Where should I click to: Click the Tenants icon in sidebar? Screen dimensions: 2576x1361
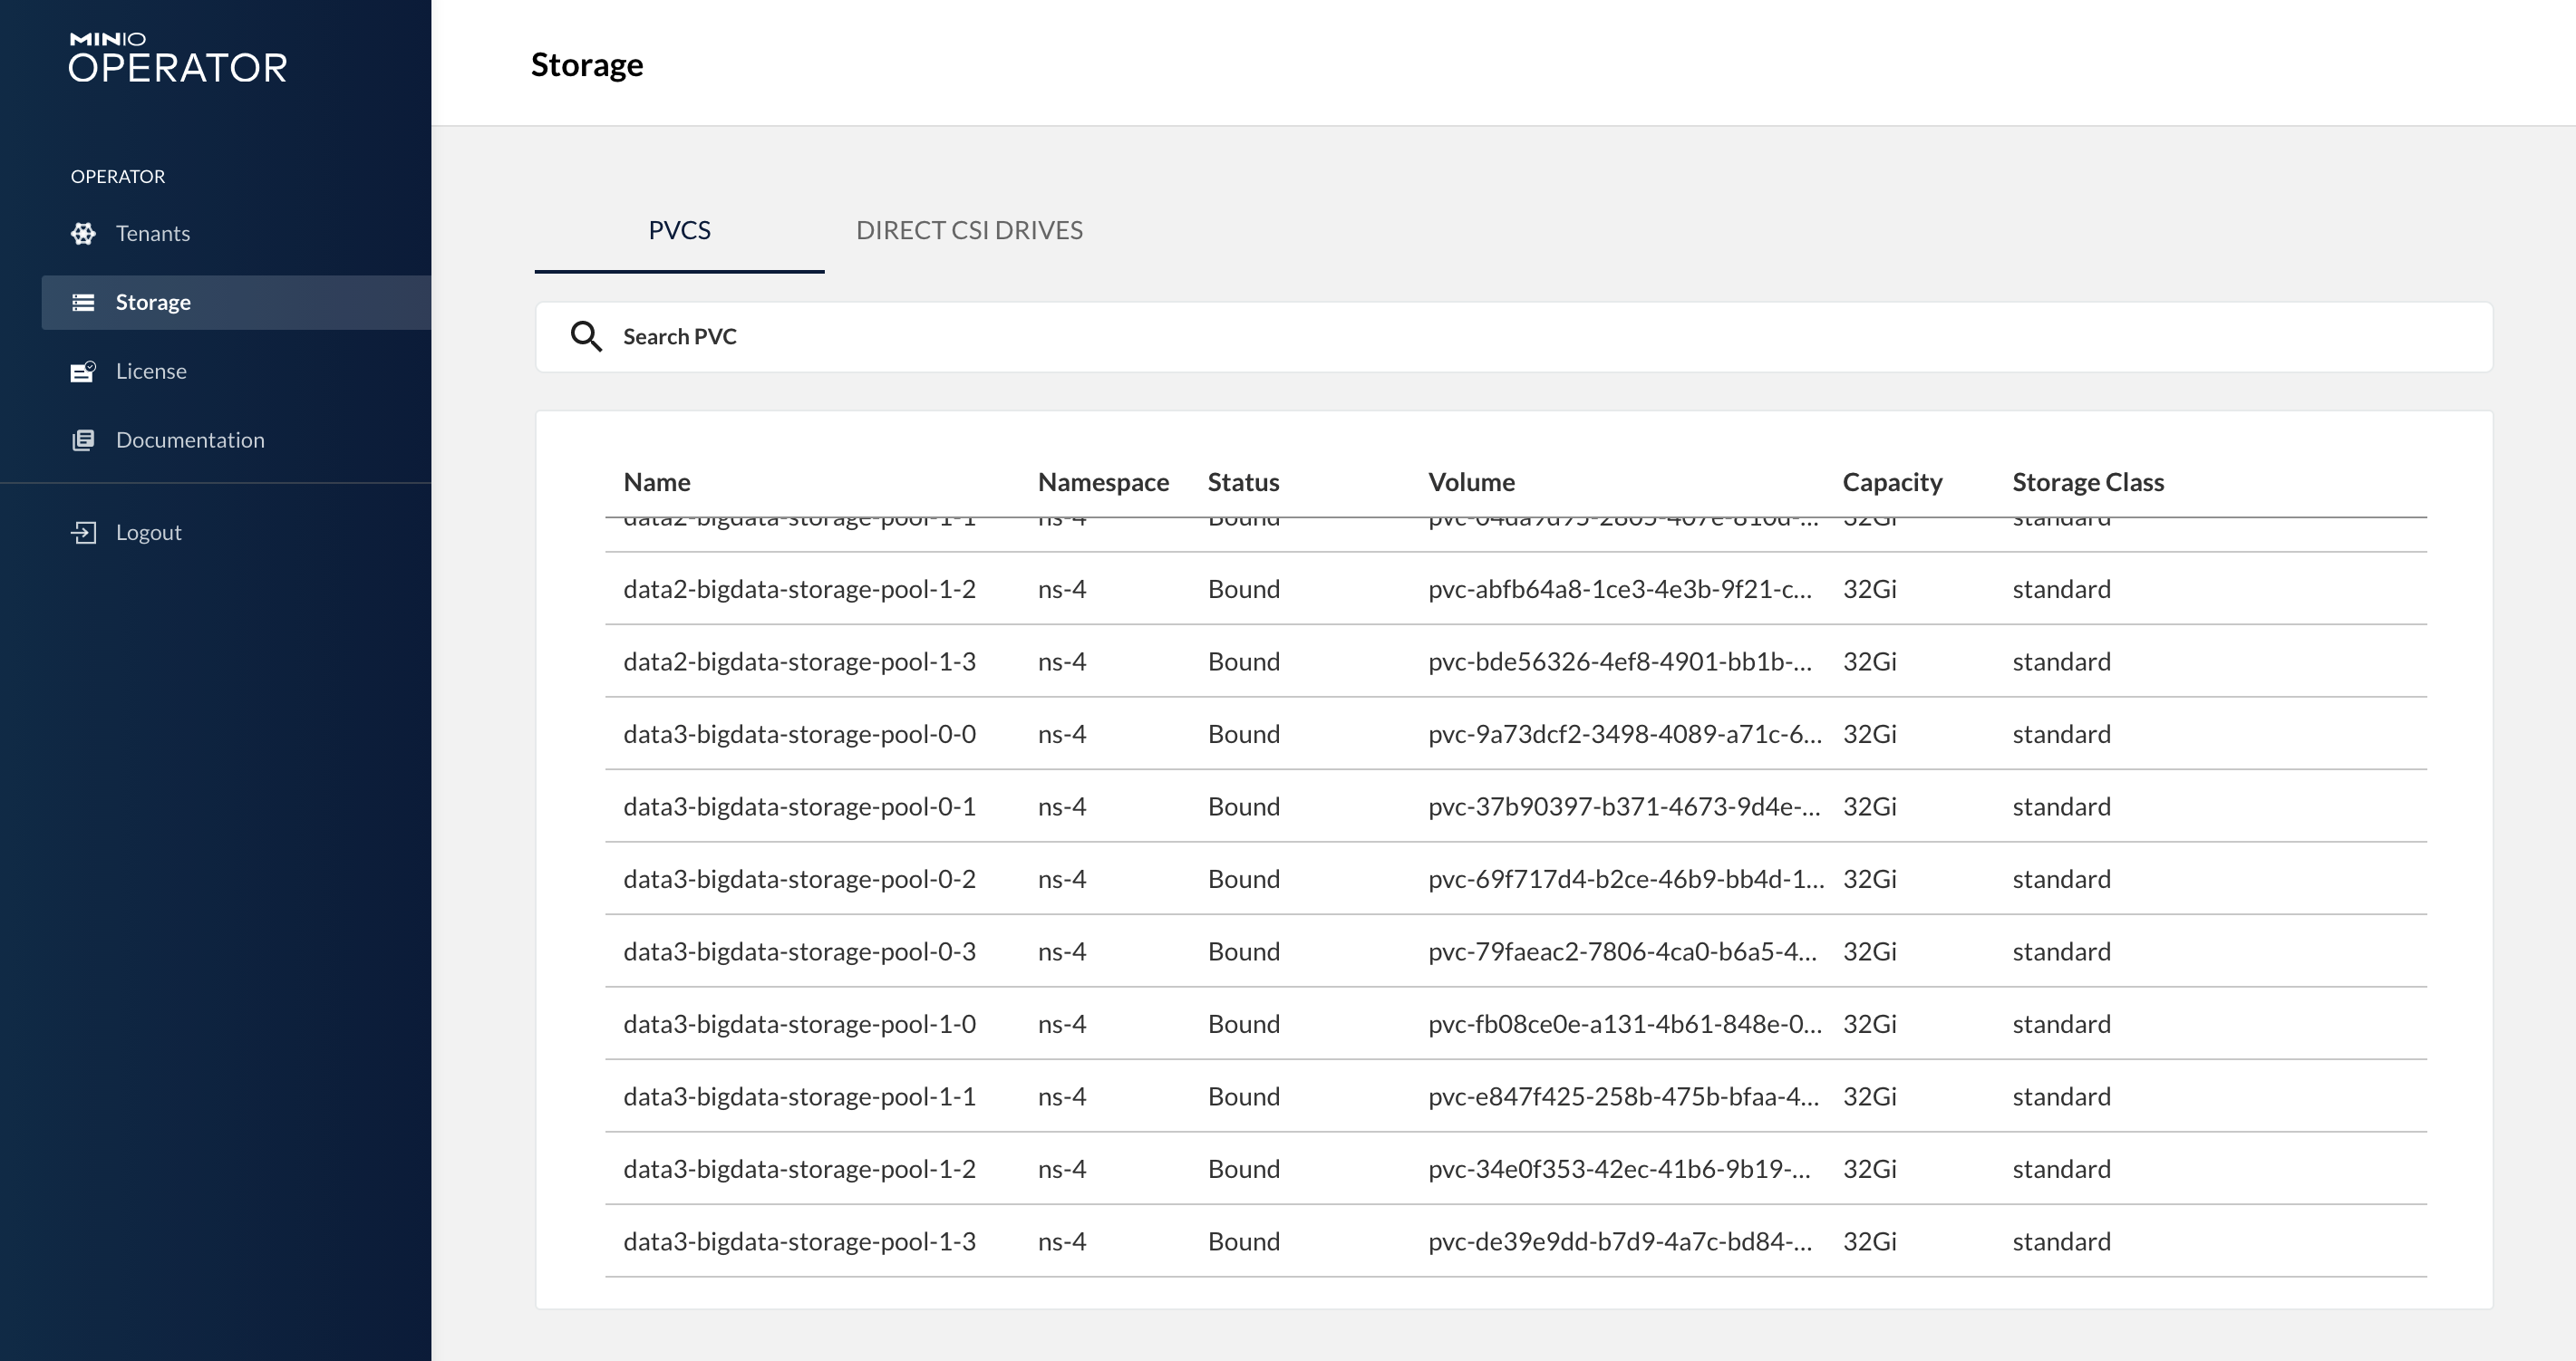83,233
